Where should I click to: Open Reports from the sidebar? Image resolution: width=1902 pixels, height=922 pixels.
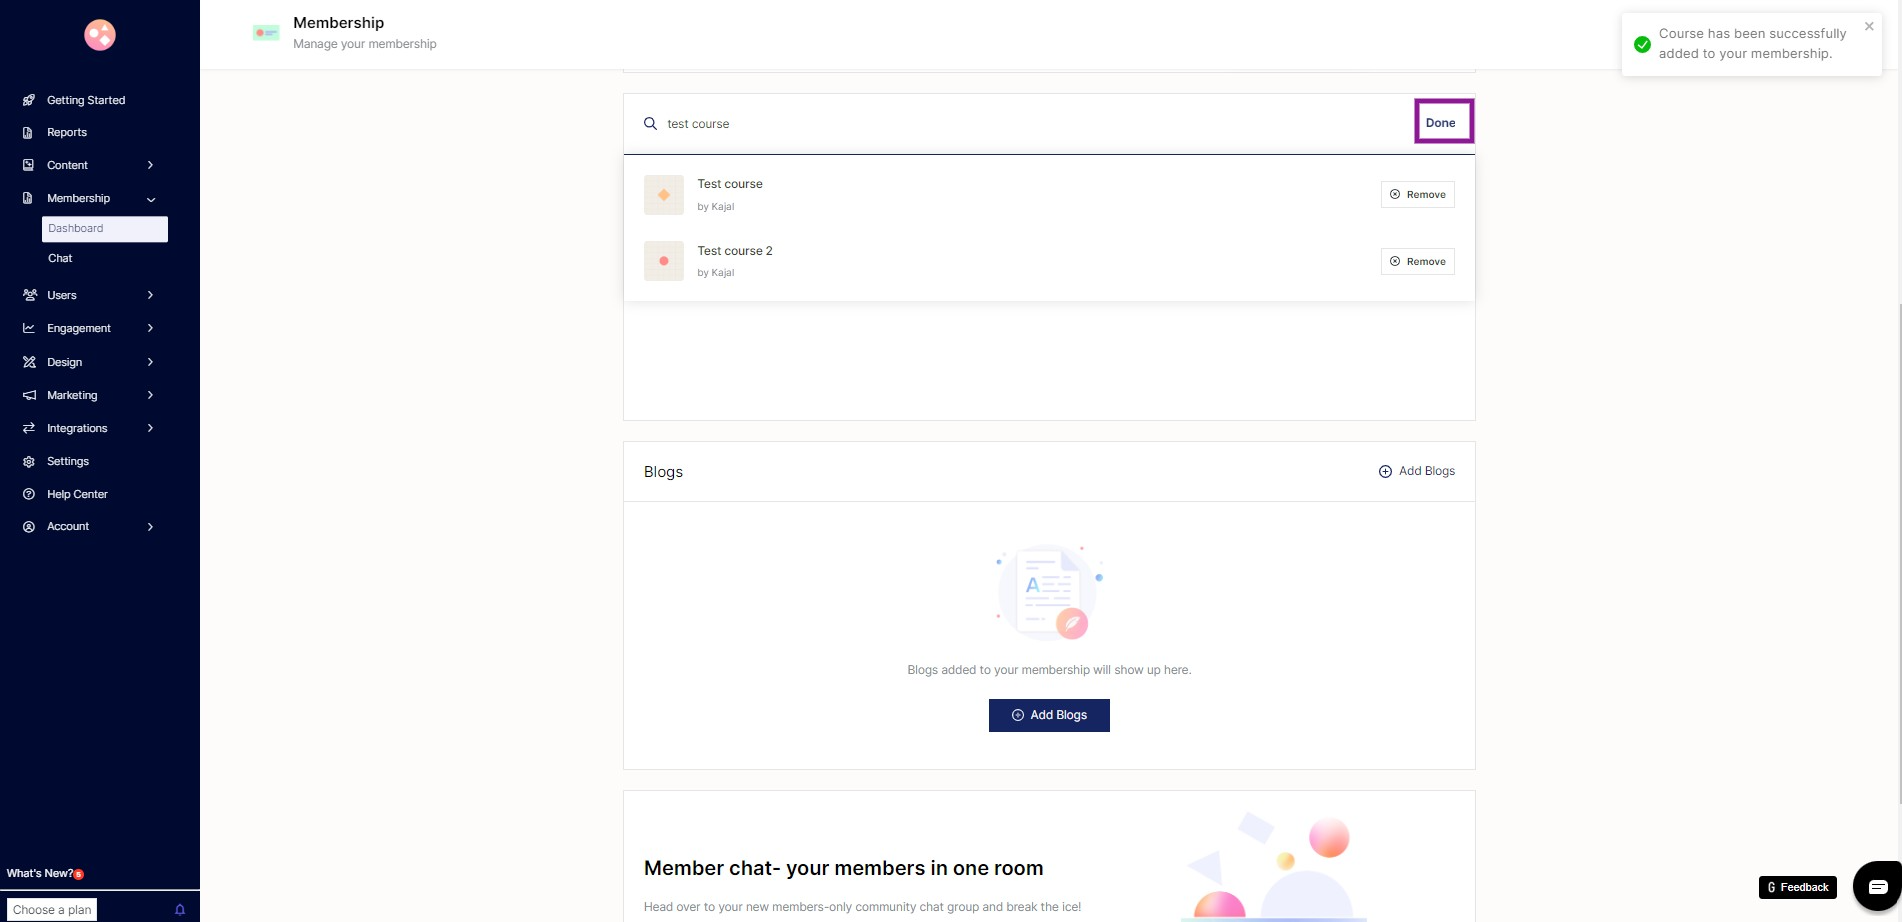(x=66, y=132)
